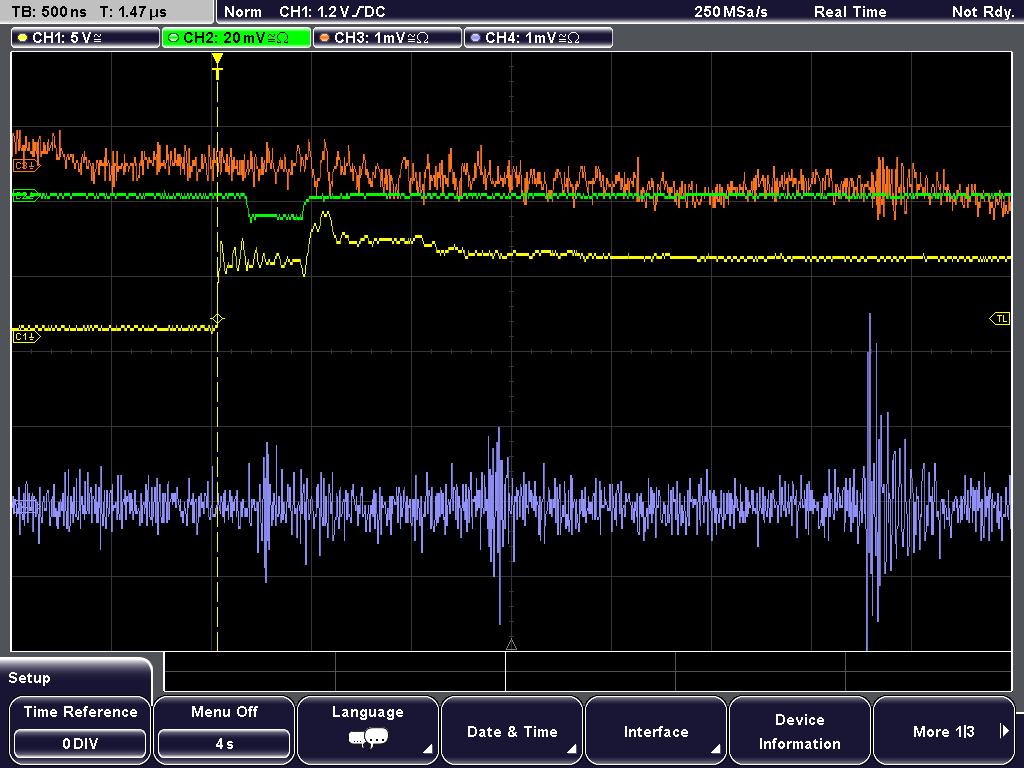Image resolution: width=1024 pixels, height=768 pixels.
Task: Click the memory overview bar below the grid
Action: [588, 671]
